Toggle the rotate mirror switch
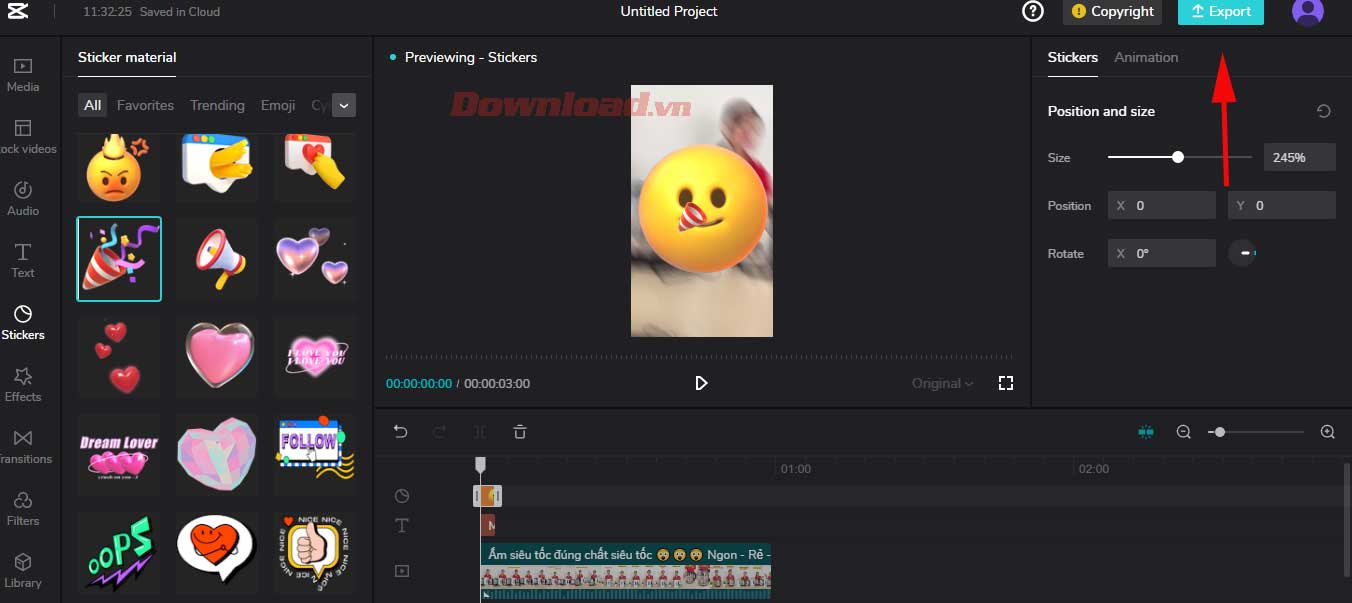 point(1243,253)
